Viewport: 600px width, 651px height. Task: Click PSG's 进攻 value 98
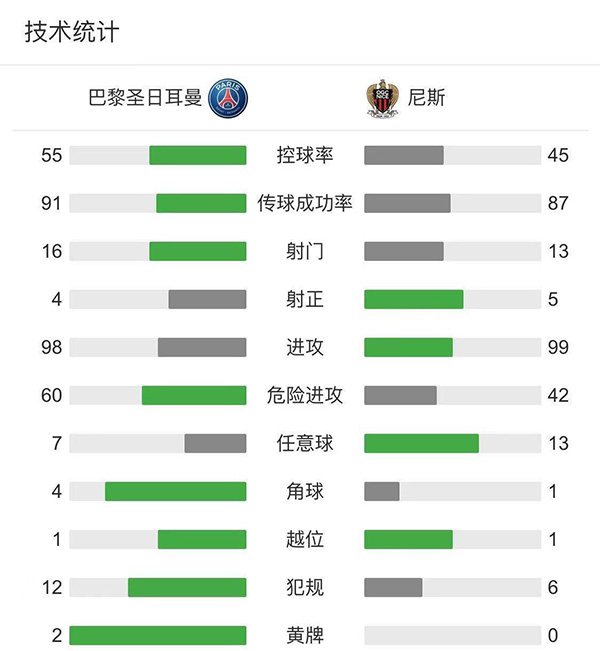pyautogui.click(x=52, y=347)
